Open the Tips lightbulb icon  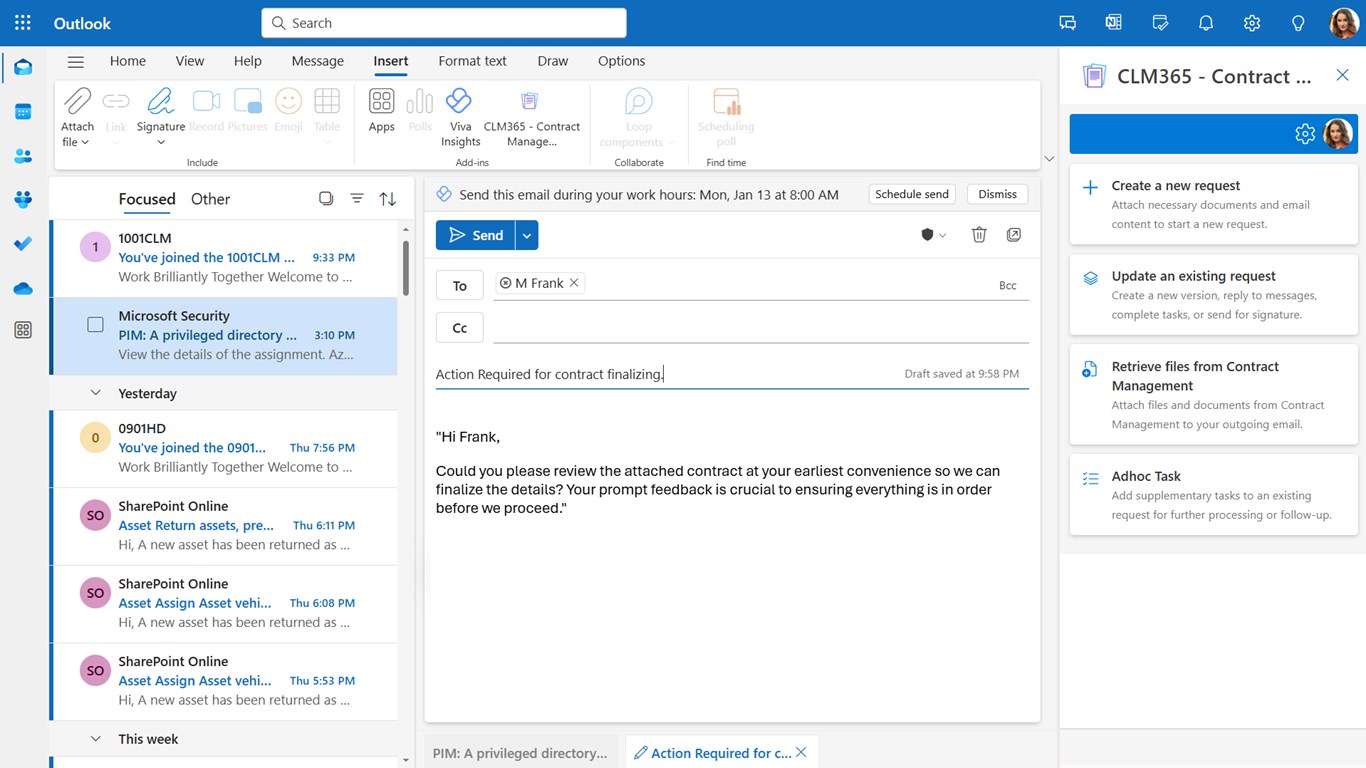1298,23
